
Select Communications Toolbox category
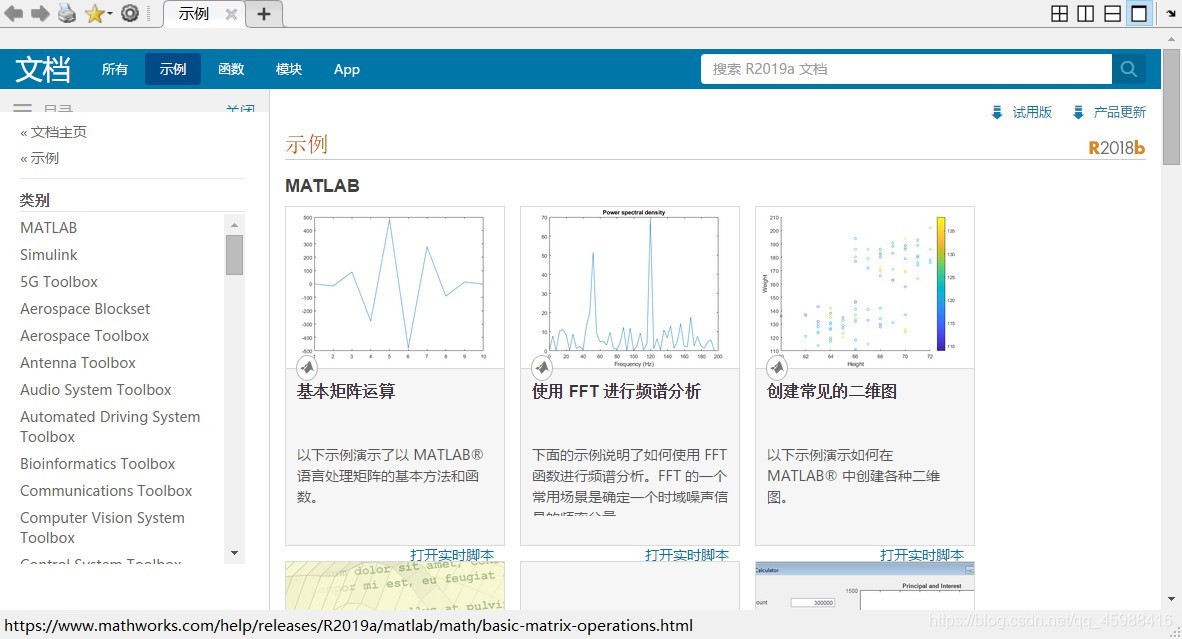106,491
